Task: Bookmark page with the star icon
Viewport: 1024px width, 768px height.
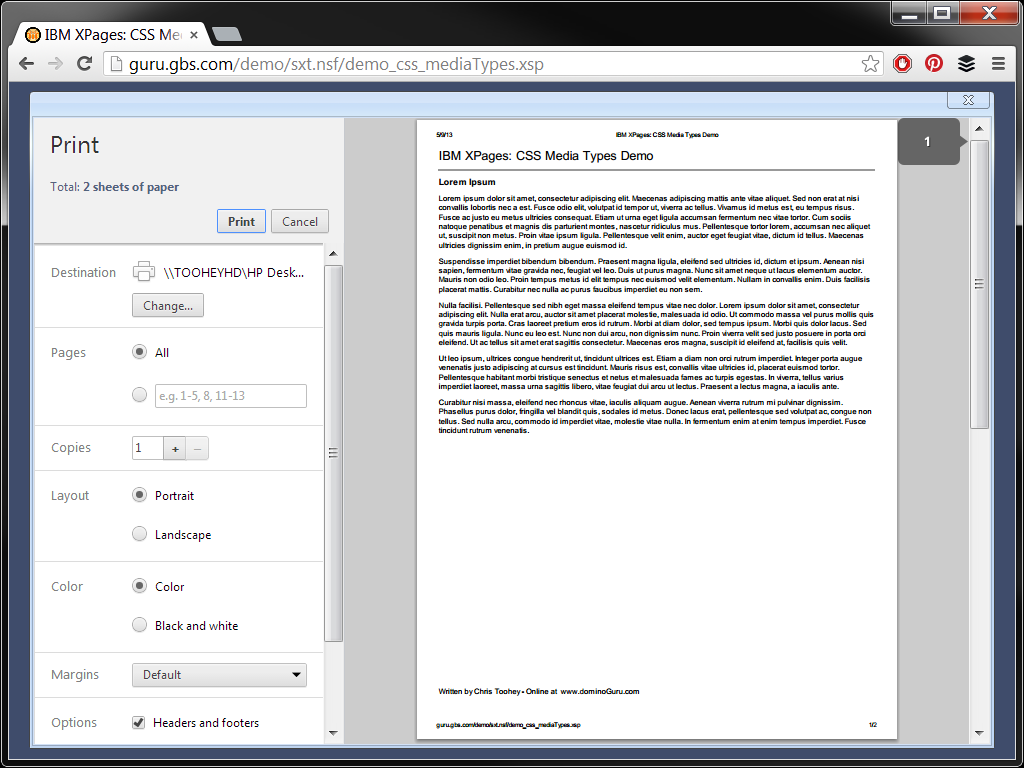Action: (x=870, y=64)
